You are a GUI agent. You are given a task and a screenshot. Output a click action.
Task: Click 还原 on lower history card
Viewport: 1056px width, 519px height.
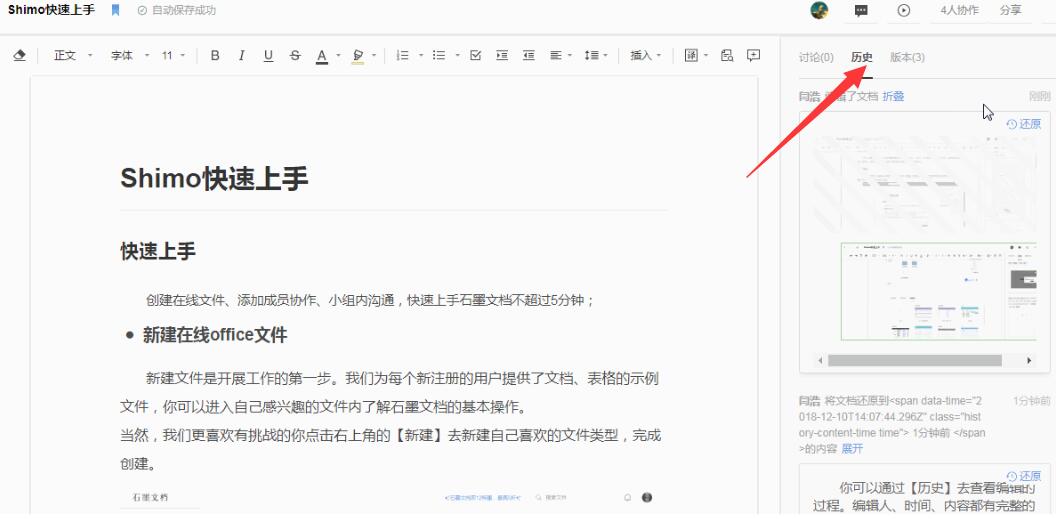[1024, 476]
